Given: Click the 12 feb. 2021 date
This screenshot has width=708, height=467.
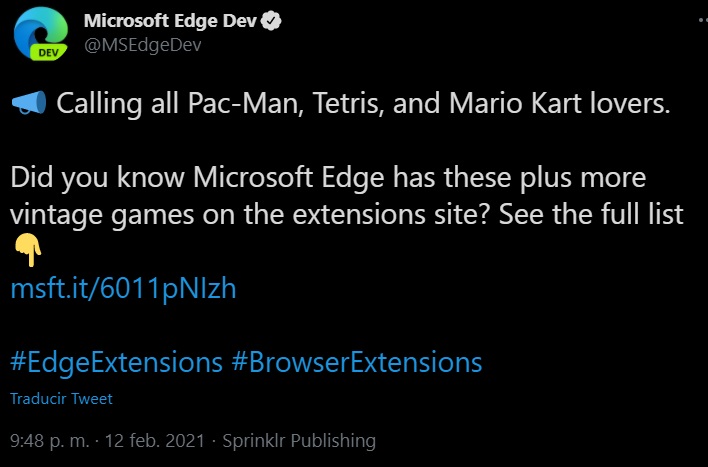Looking at the screenshot, I should (154, 440).
